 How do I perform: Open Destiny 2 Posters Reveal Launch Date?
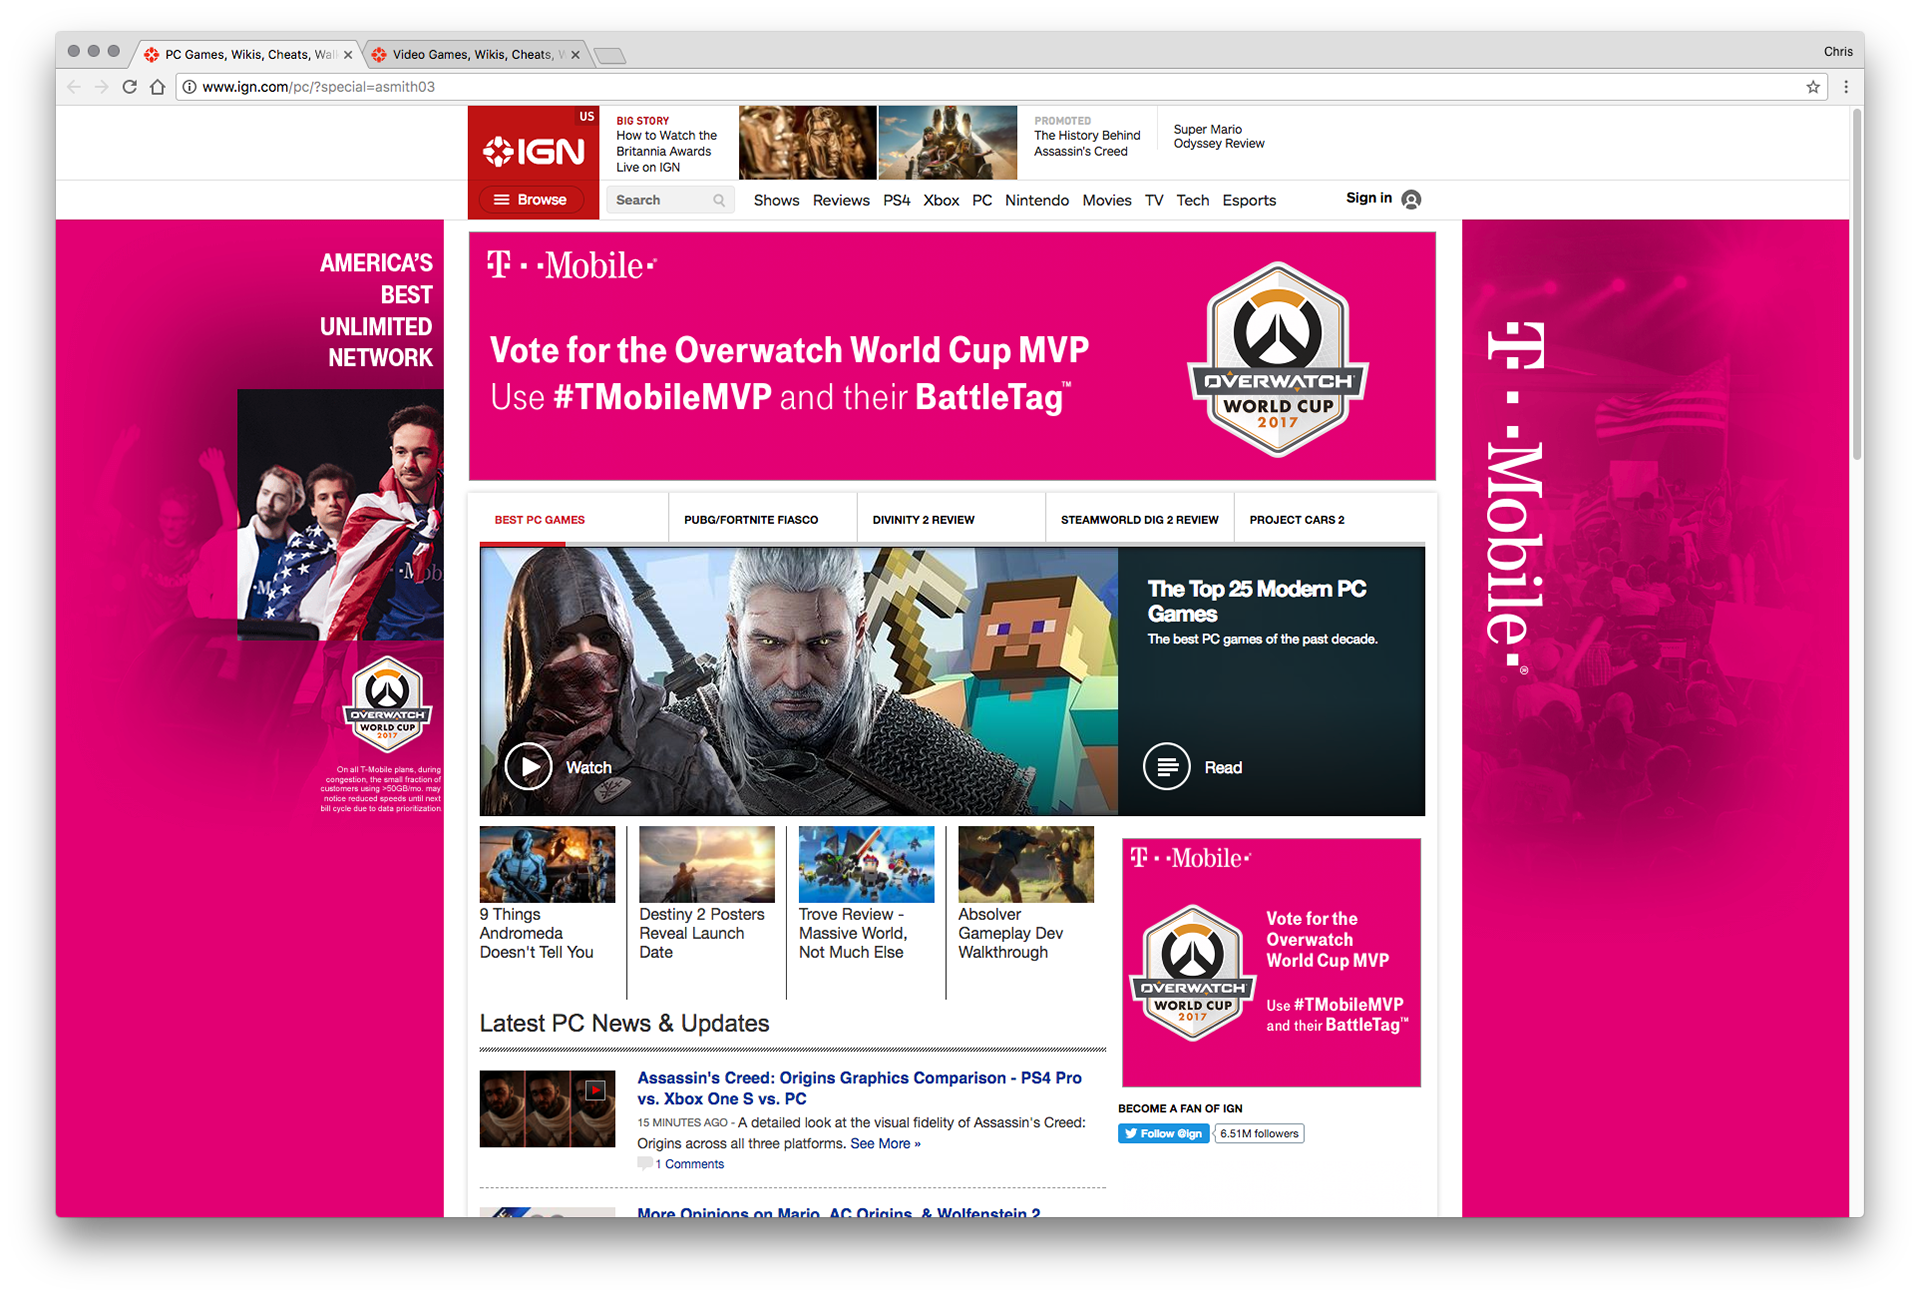[702, 933]
